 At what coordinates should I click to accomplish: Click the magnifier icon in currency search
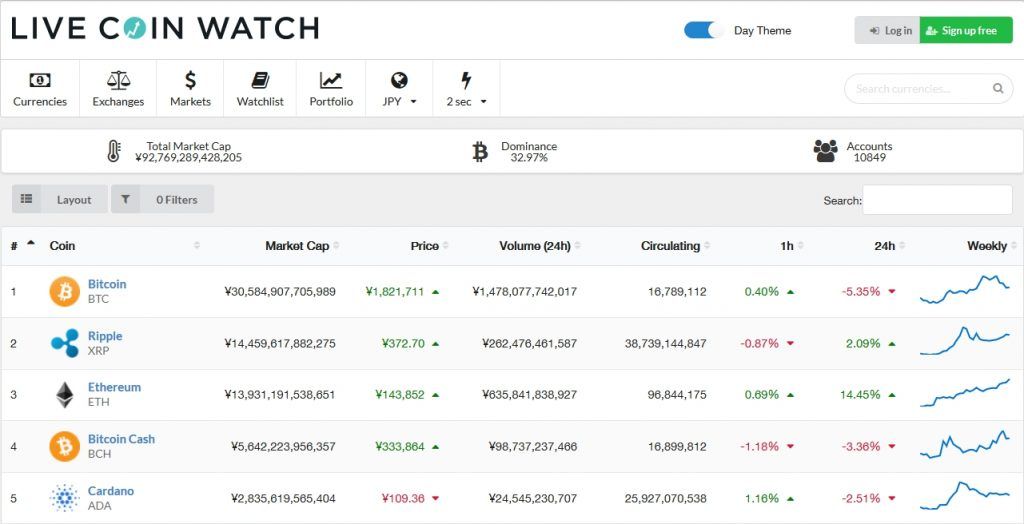[998, 88]
